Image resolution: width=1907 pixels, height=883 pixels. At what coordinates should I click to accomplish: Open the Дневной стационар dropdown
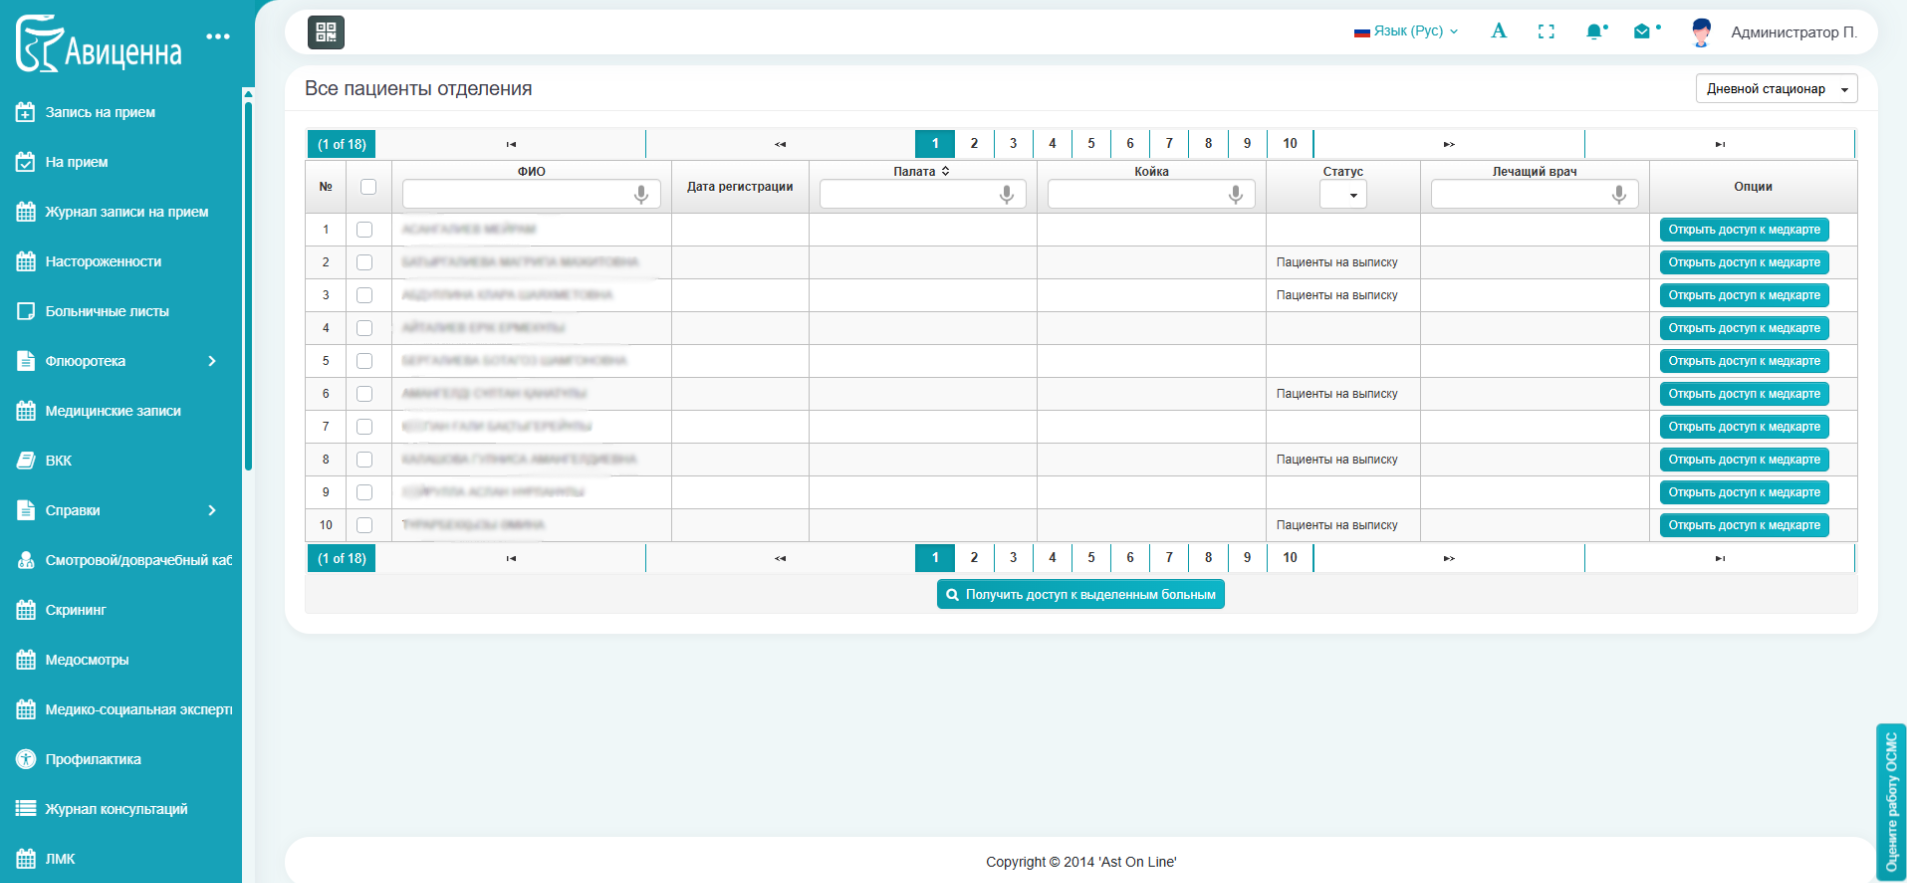1776,89
